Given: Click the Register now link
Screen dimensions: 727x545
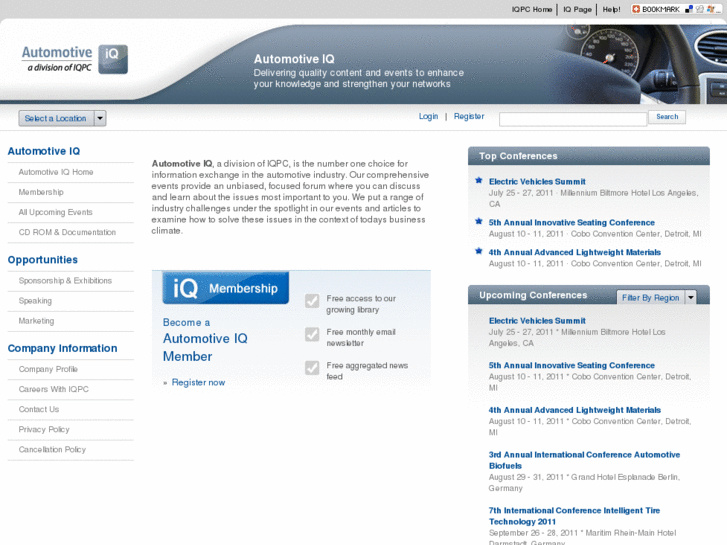Looking at the screenshot, I should [x=198, y=382].
